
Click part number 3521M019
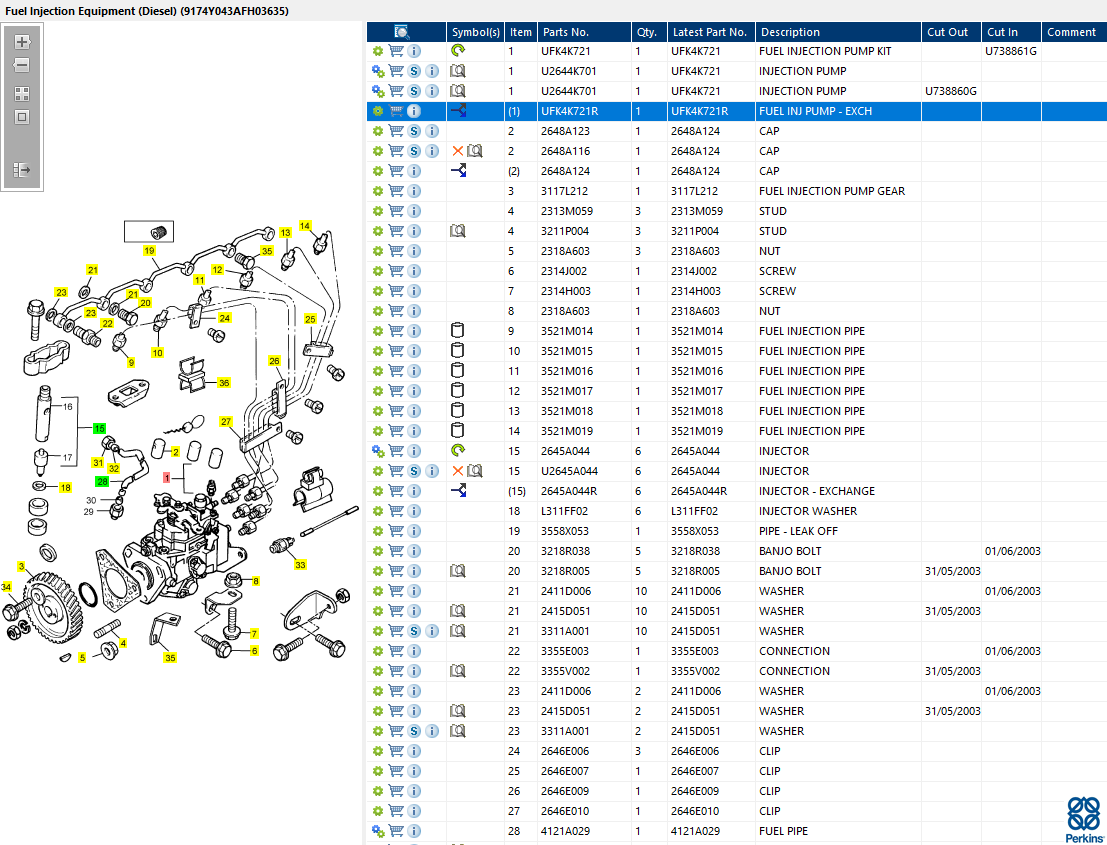point(567,431)
